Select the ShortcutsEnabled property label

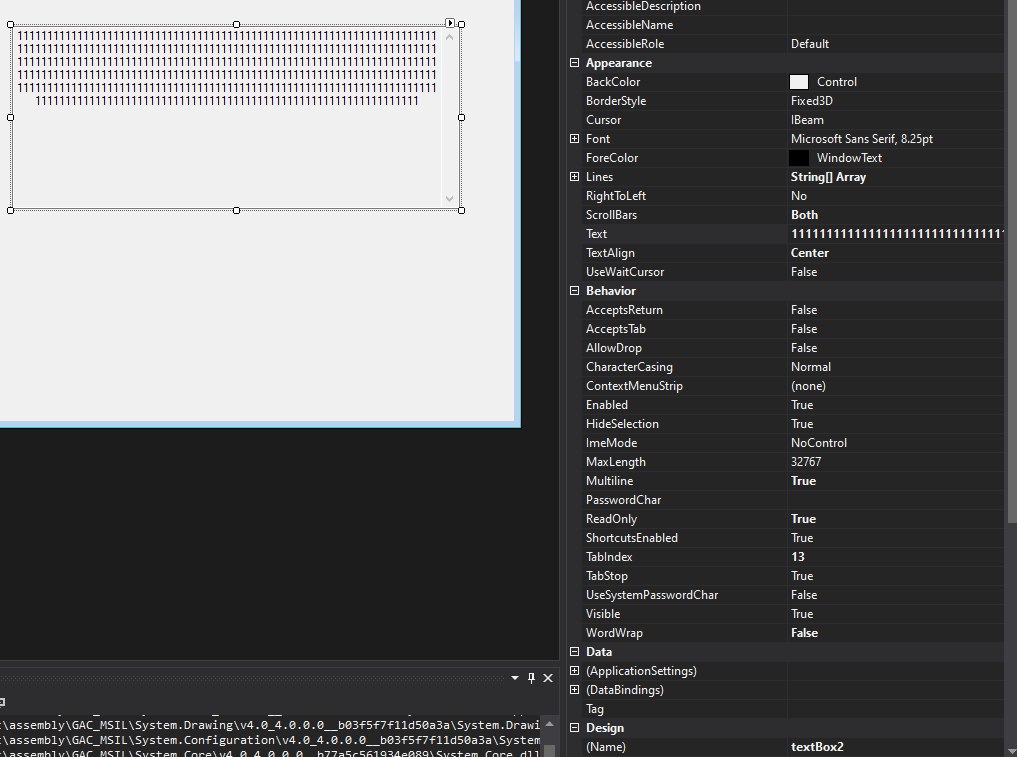pyautogui.click(x=632, y=538)
